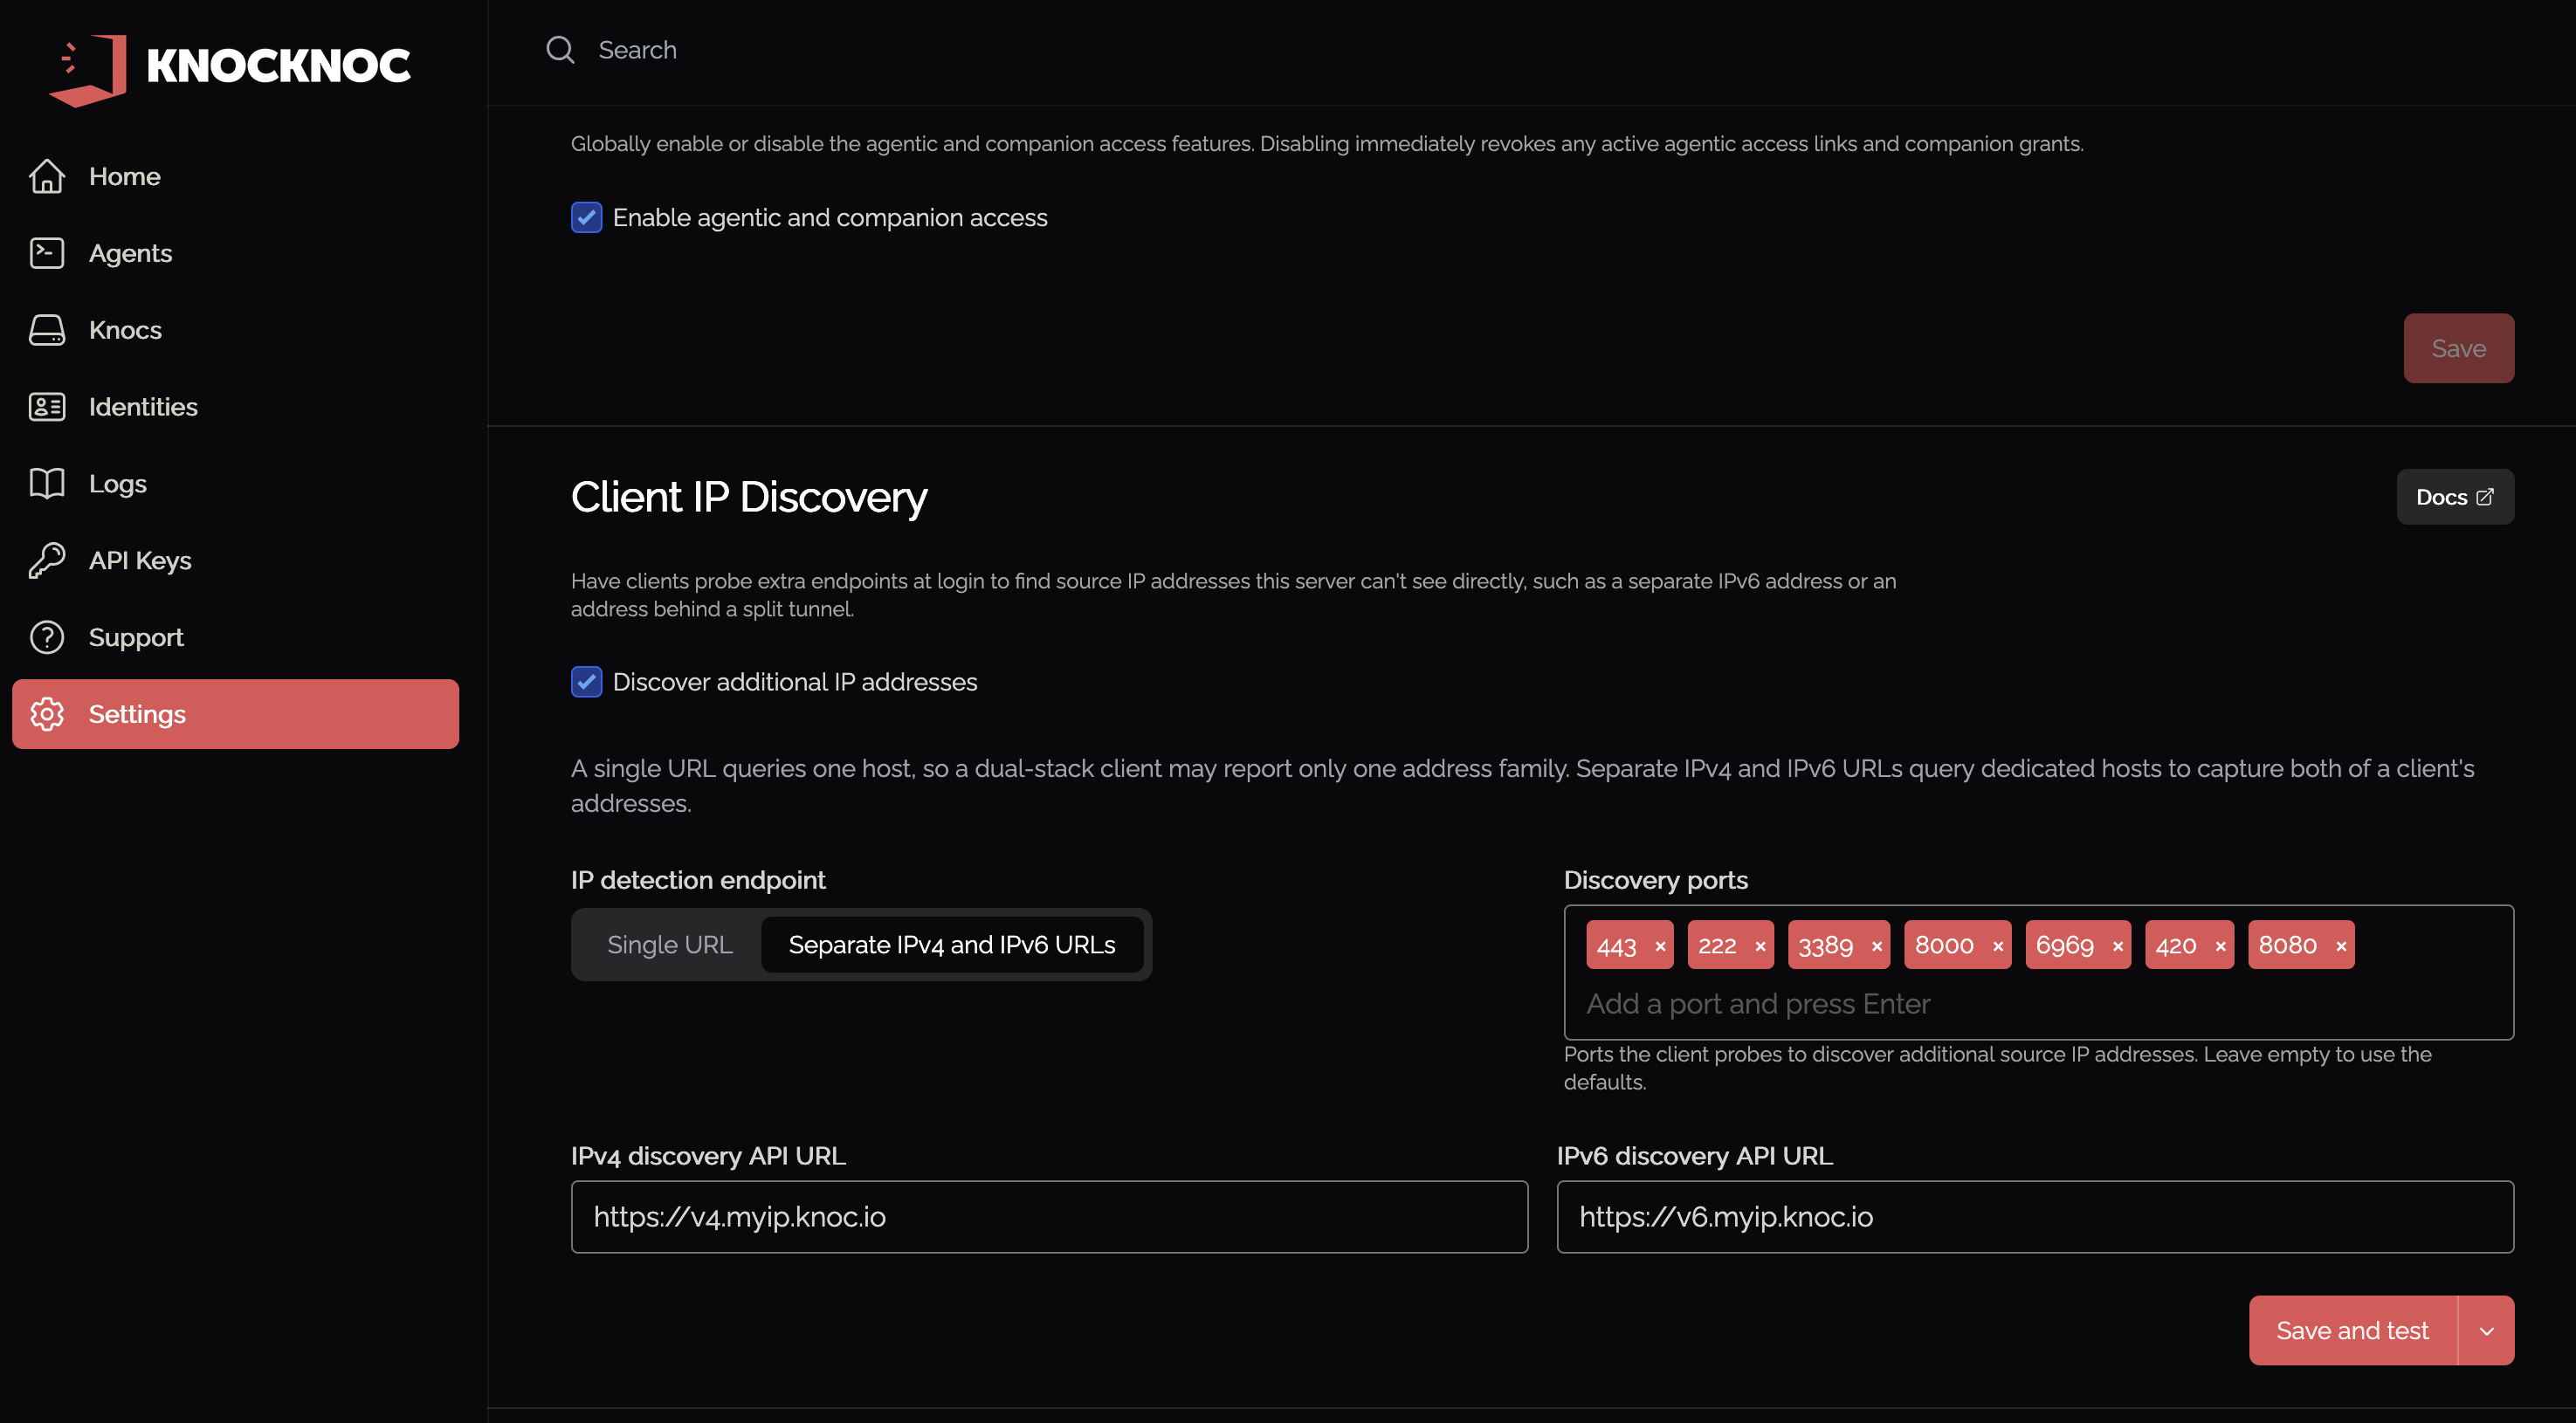Click the Support question mark icon
Image resolution: width=2576 pixels, height=1423 pixels.
[47, 638]
